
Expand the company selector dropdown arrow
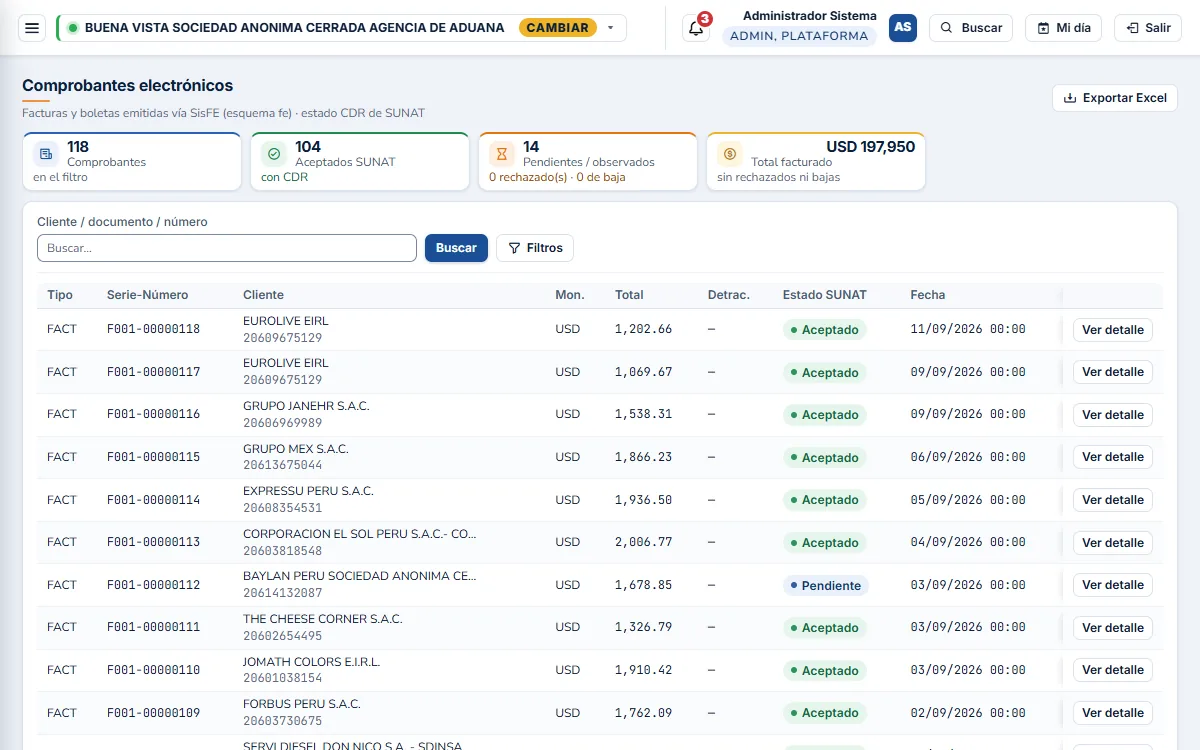coord(611,28)
